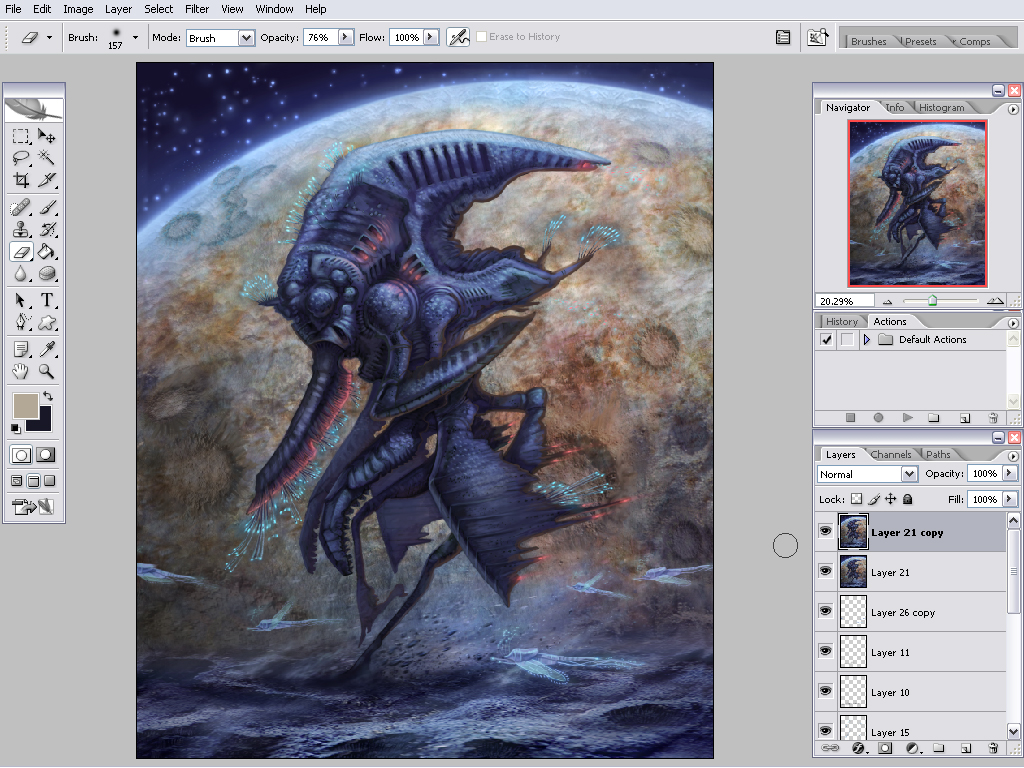Select the Type tool
This screenshot has height=768, width=1024.
click(46, 300)
